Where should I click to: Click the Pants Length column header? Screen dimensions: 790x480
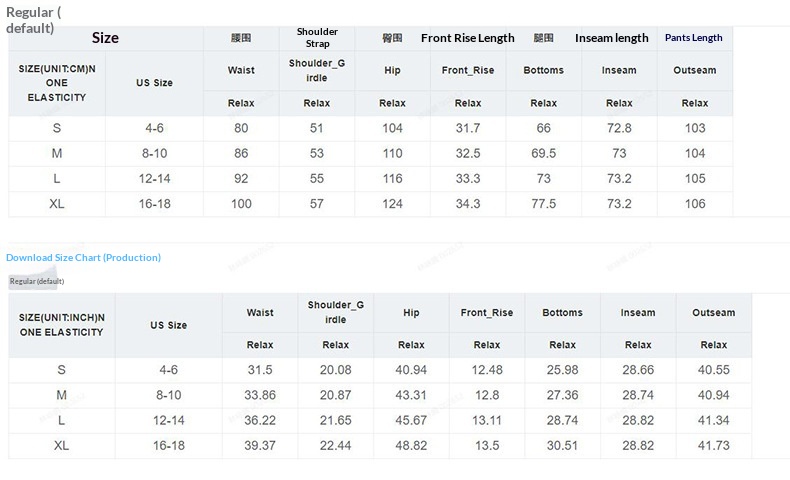click(x=694, y=38)
